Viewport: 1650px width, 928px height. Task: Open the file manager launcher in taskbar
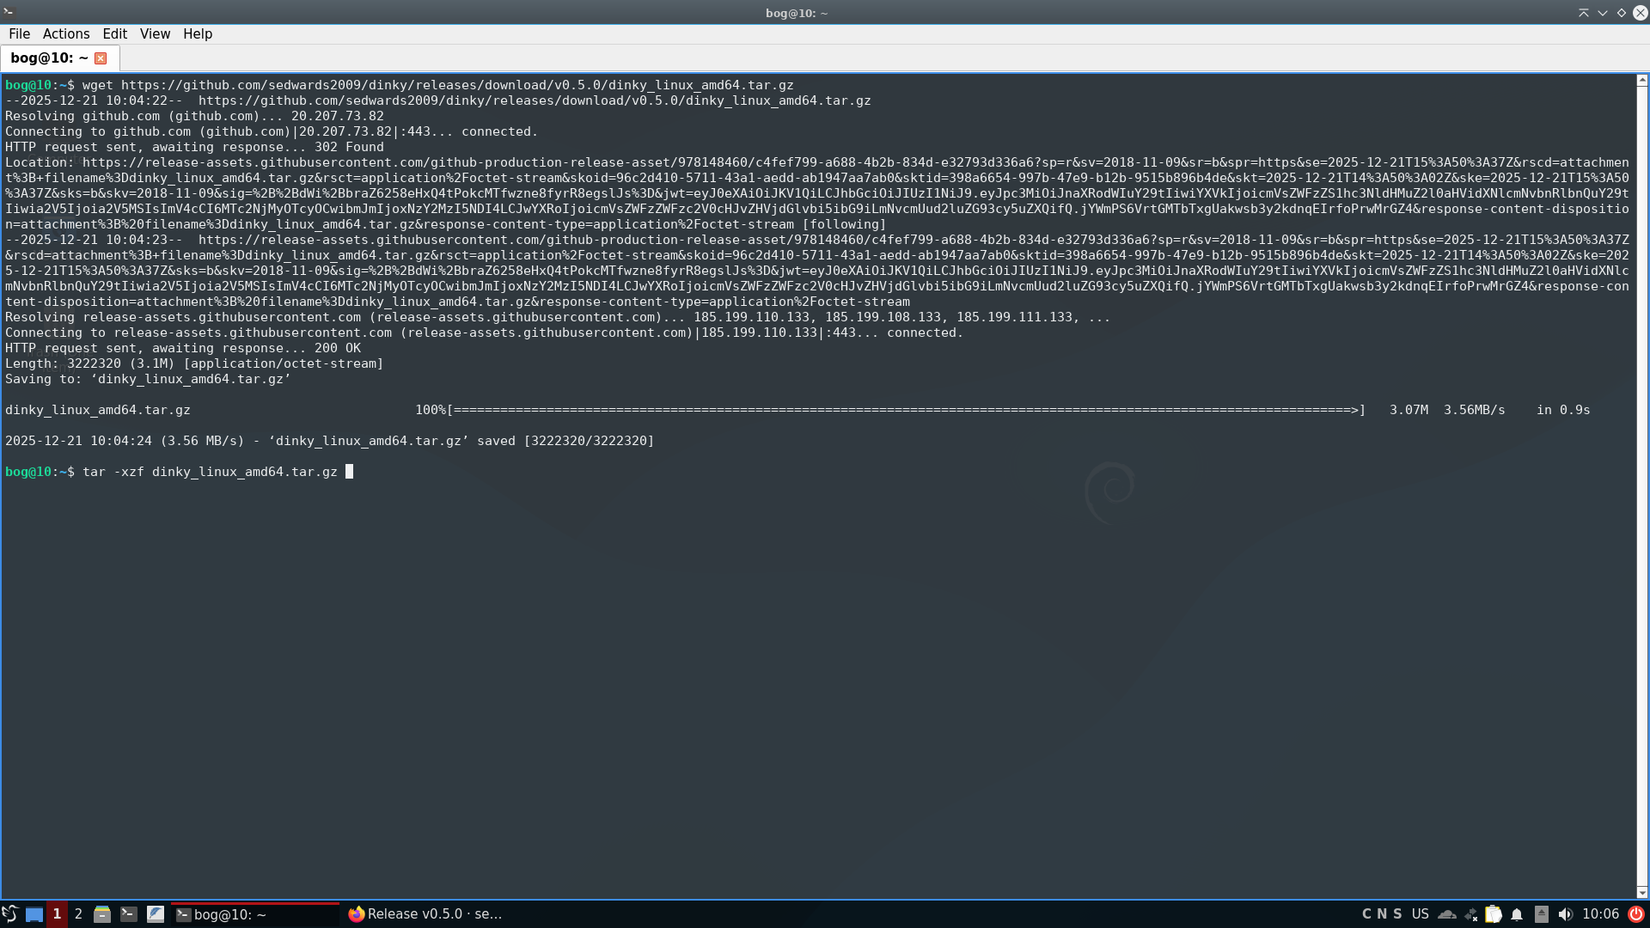pyautogui.click(x=102, y=914)
